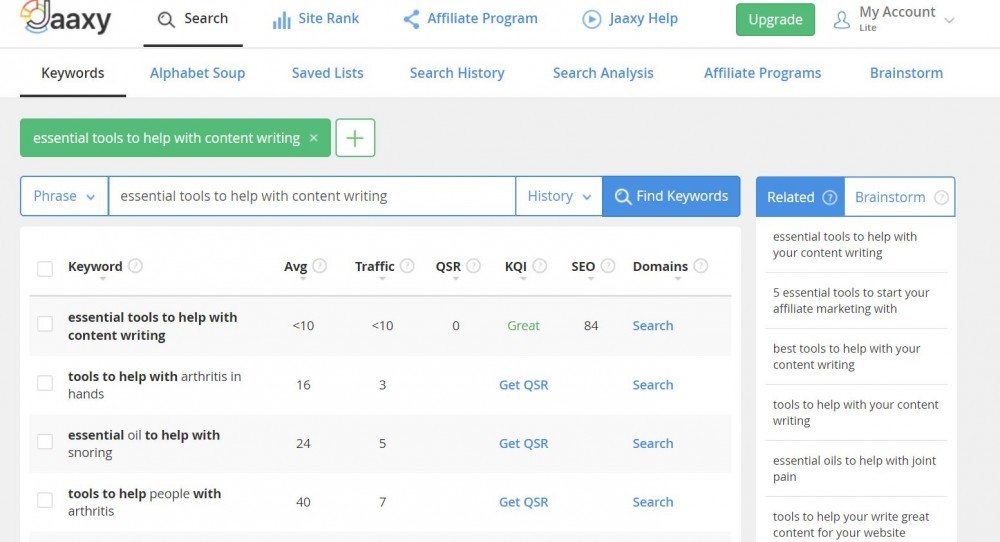Click the share icon for Affiliate Program
The width and height of the screenshot is (1000, 542).
click(x=411, y=19)
